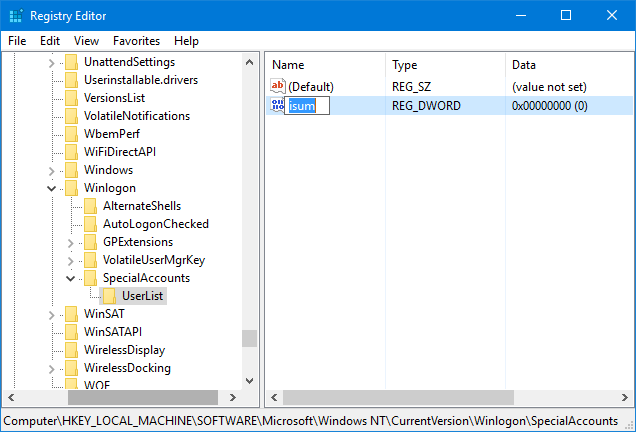This screenshot has height=432, width=636.
Task: Expand the WinSAT tree node
Action: pos(51,314)
